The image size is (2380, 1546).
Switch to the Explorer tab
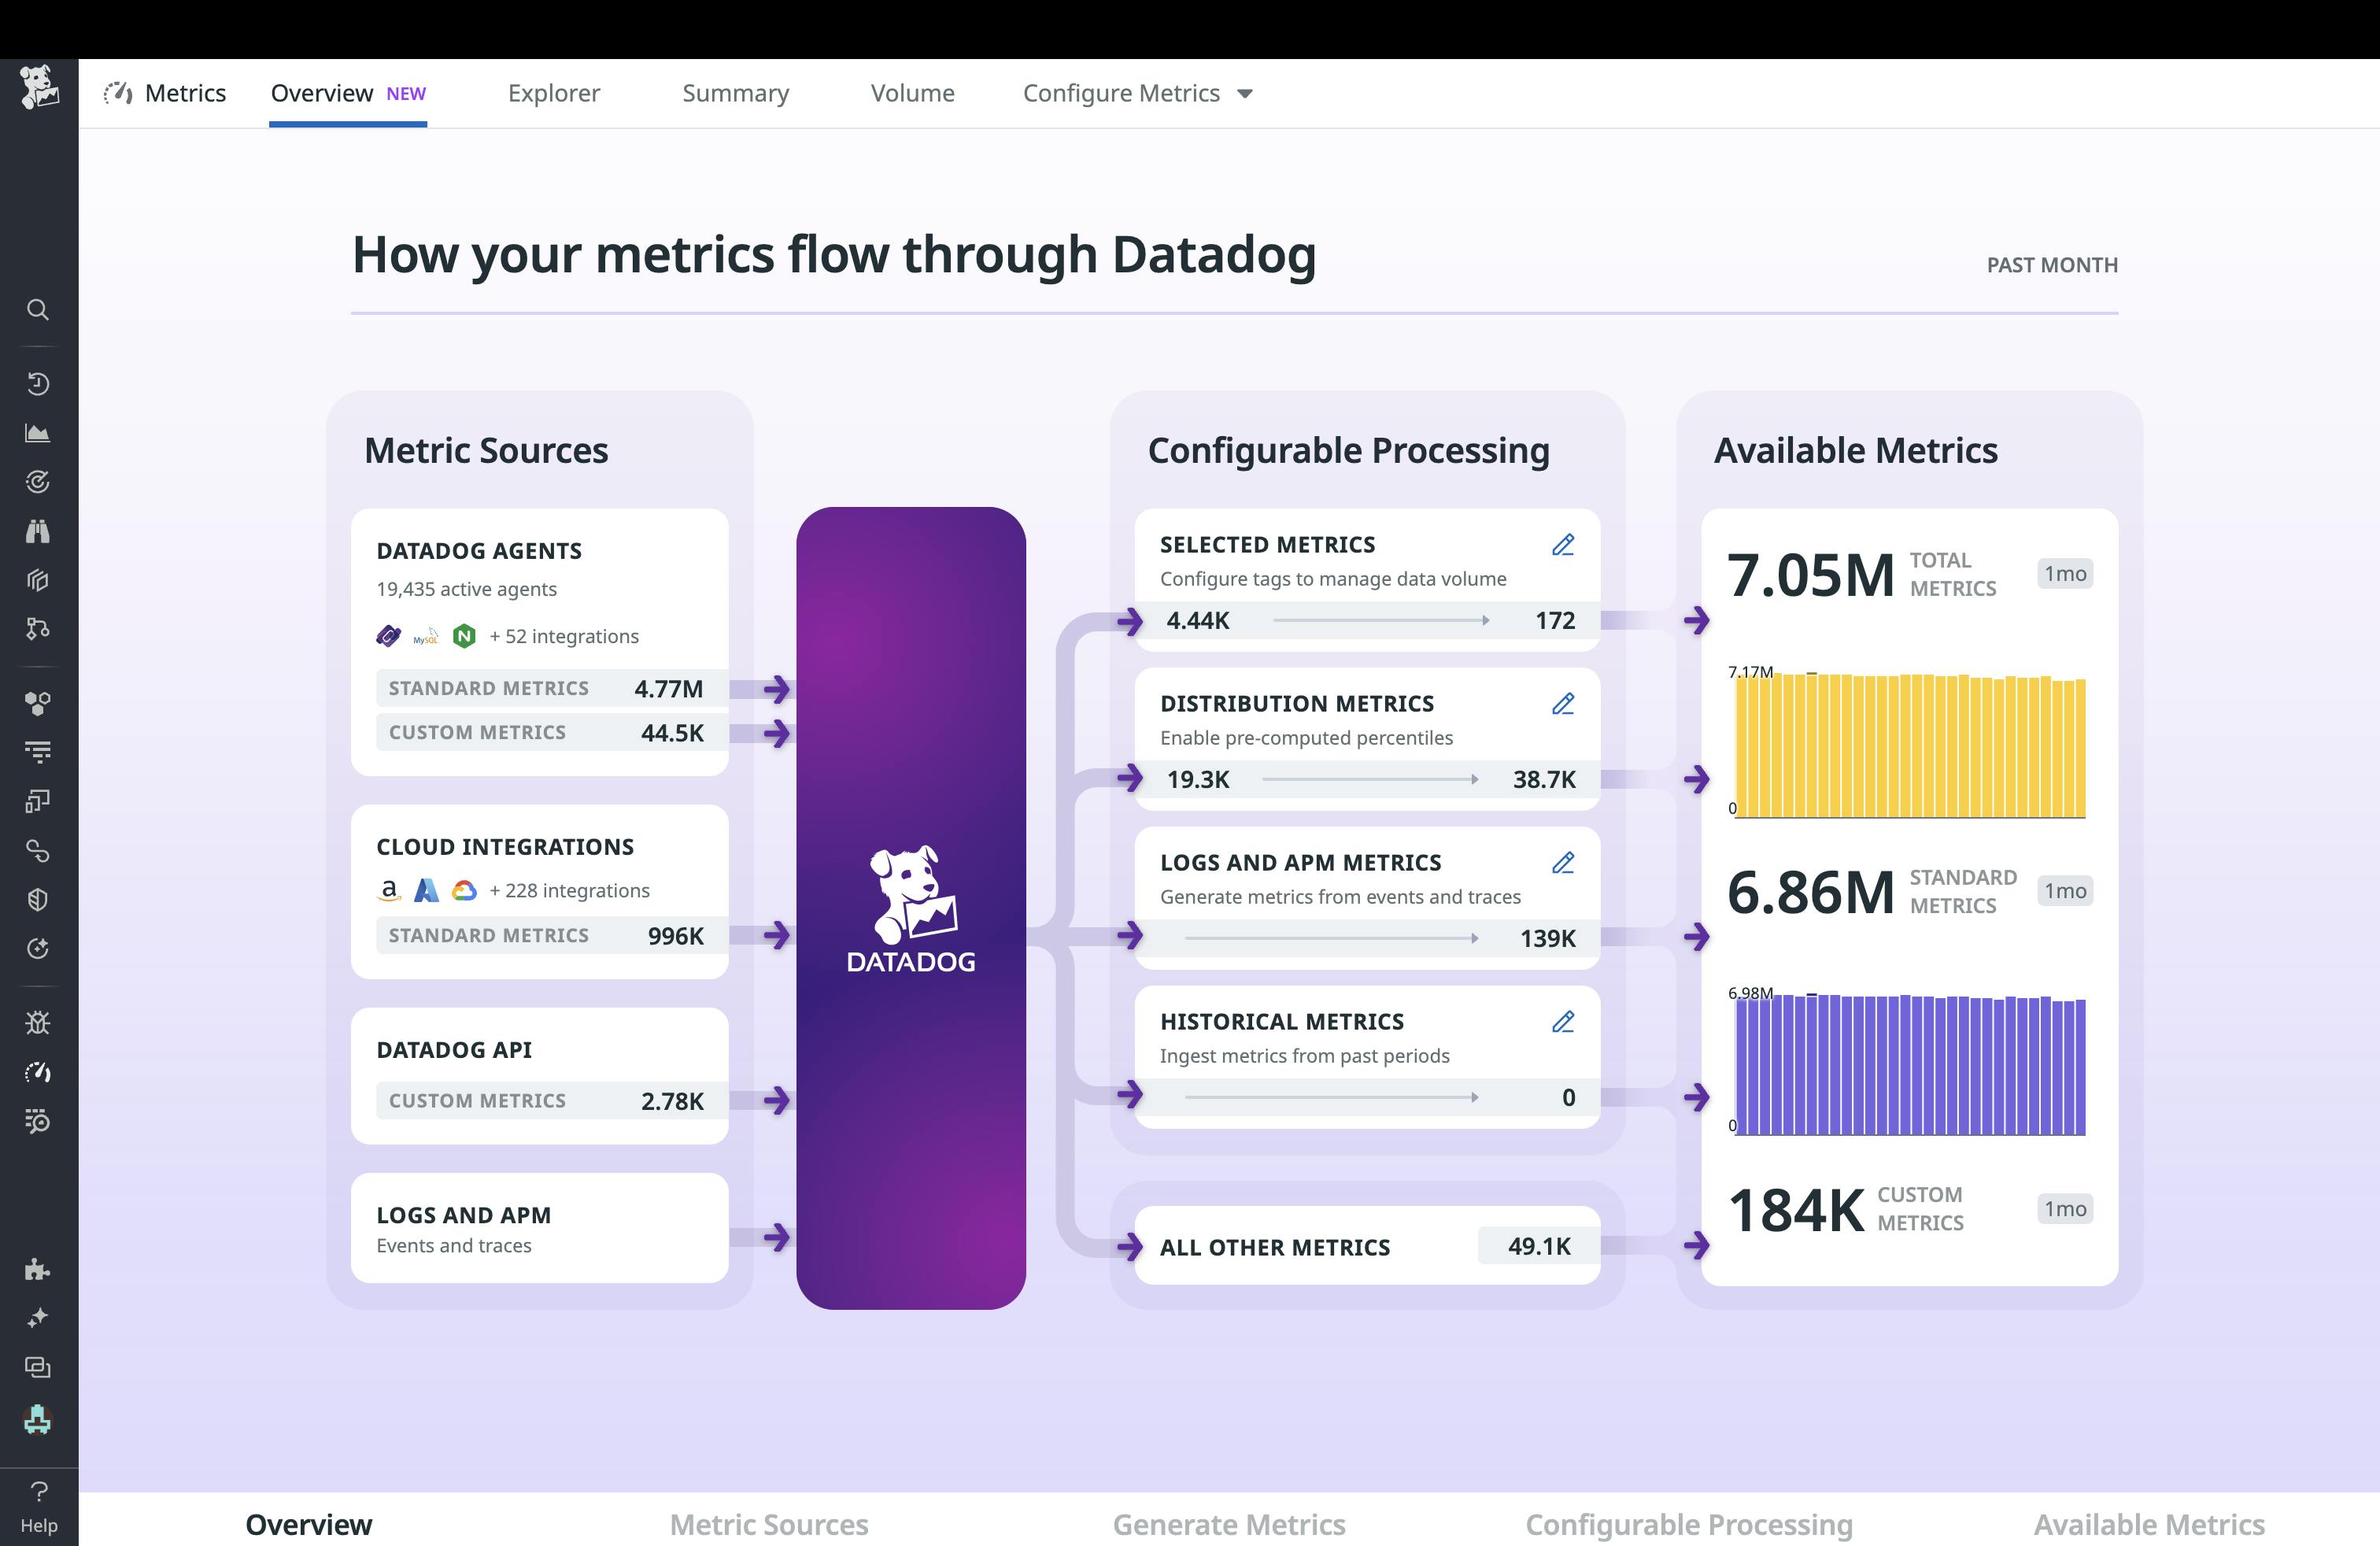[x=554, y=92]
